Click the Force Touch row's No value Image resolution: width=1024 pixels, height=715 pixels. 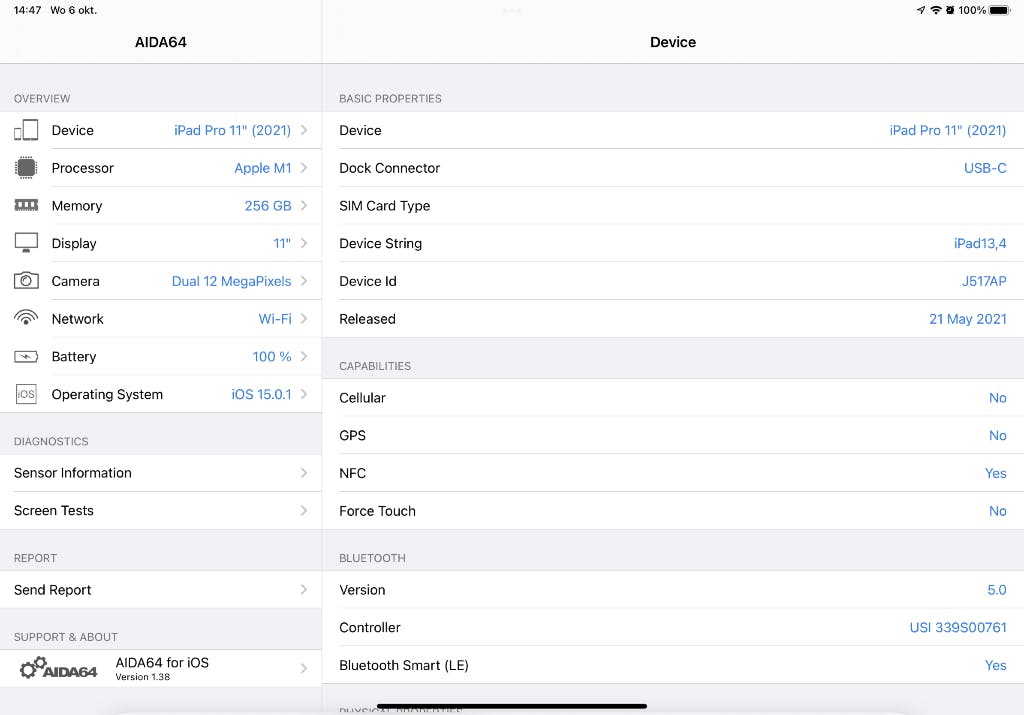tap(997, 511)
